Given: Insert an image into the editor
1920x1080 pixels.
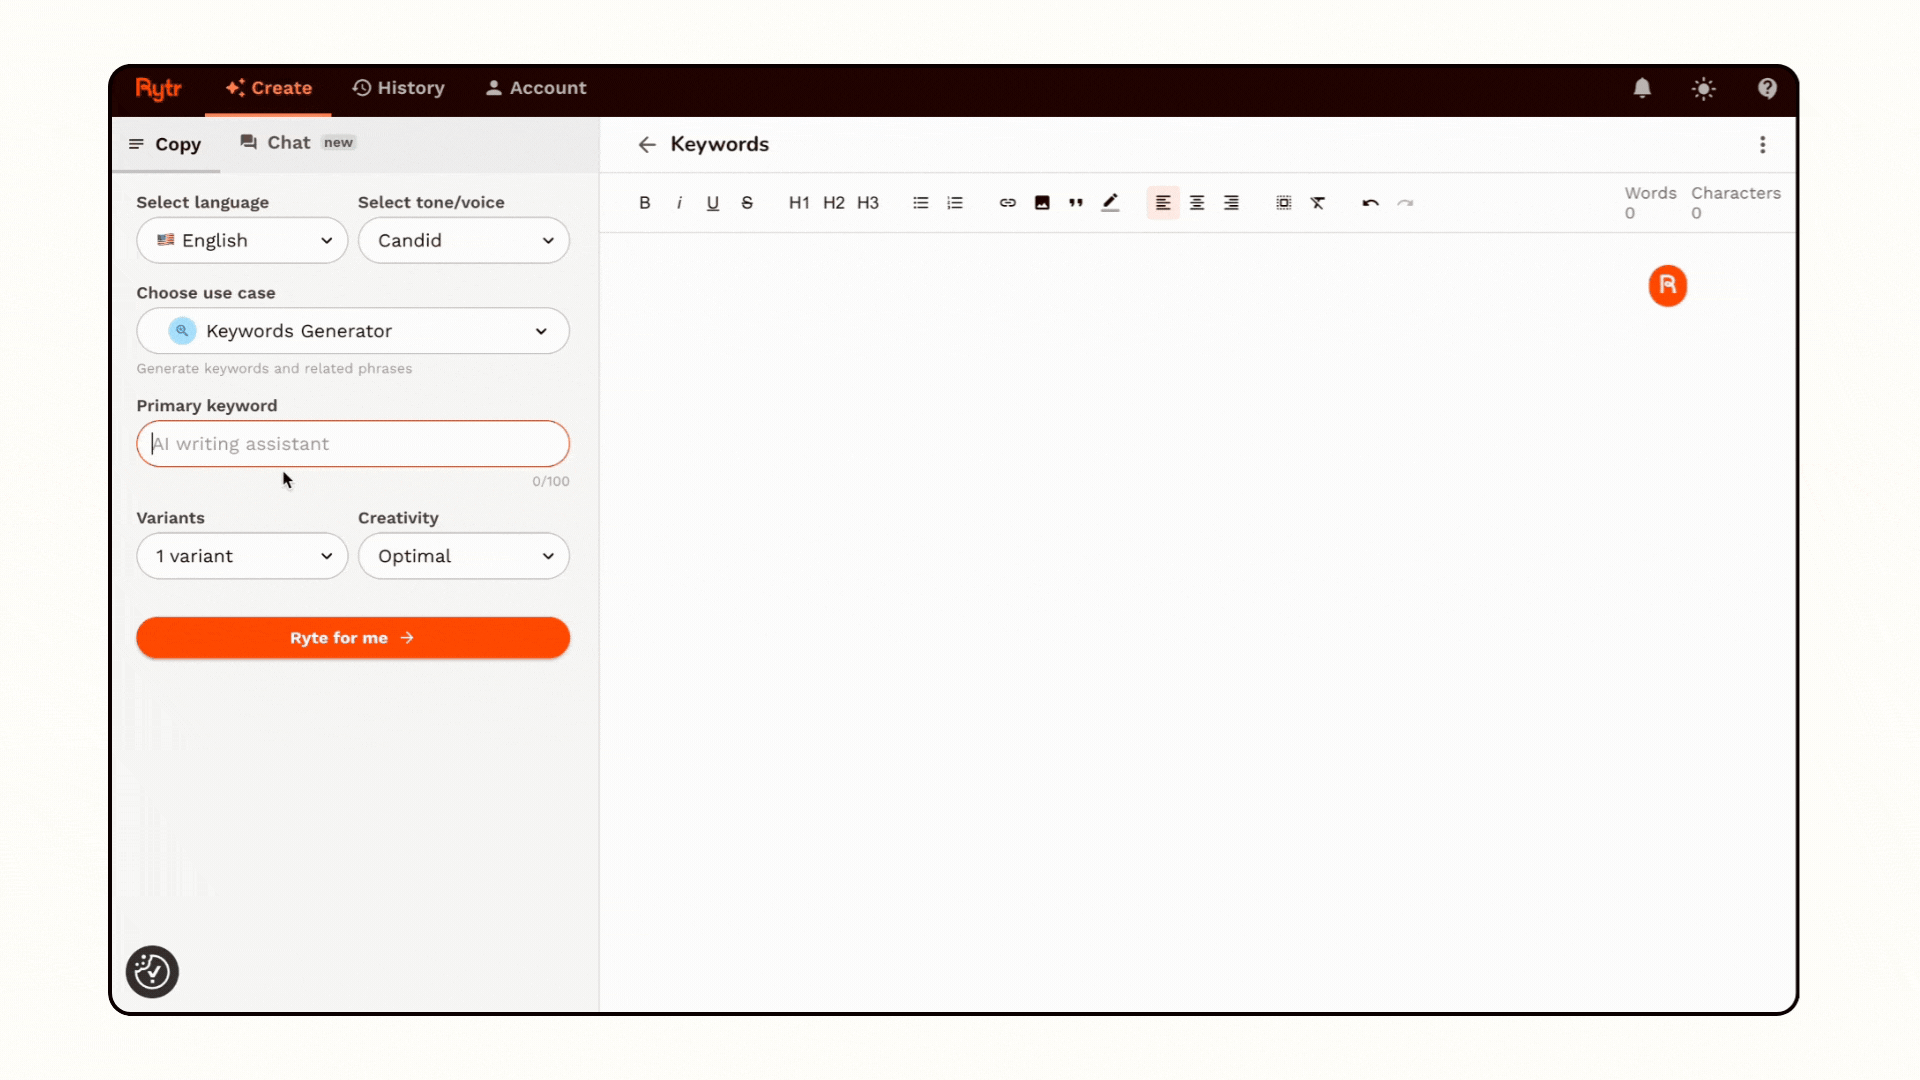Looking at the screenshot, I should pyautogui.click(x=1042, y=202).
